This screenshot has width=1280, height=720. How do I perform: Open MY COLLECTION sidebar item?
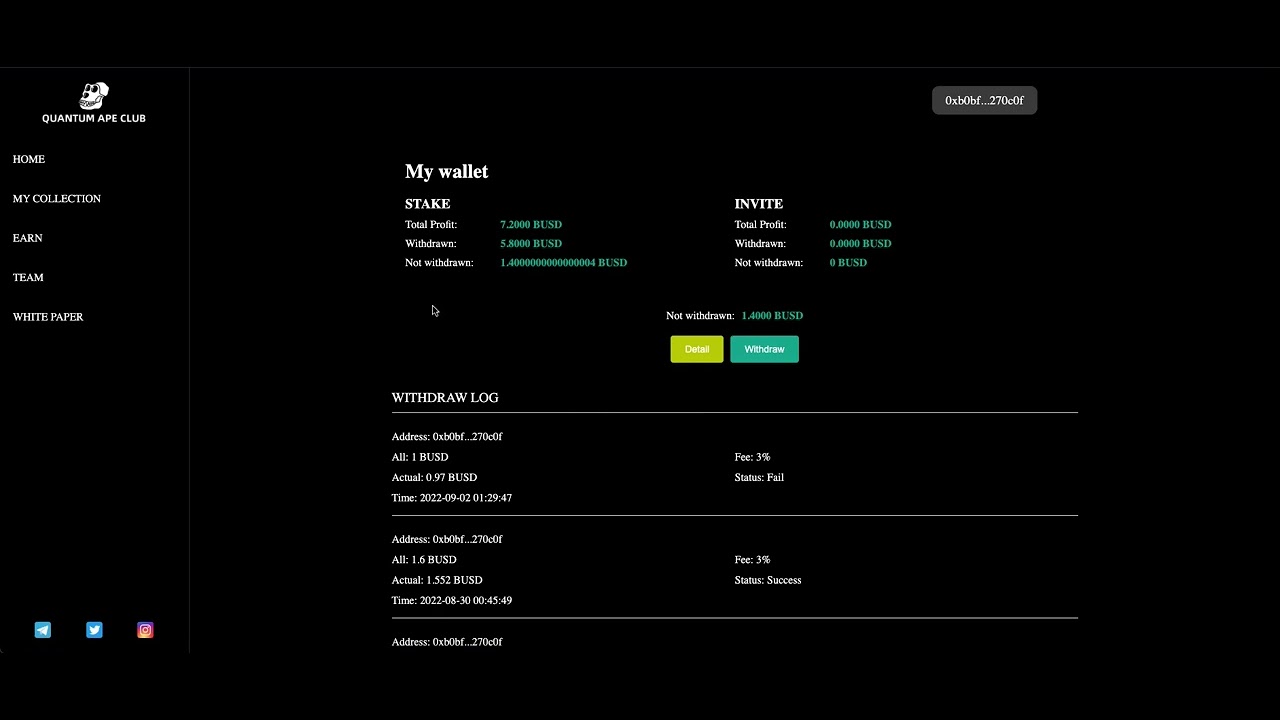(57, 198)
